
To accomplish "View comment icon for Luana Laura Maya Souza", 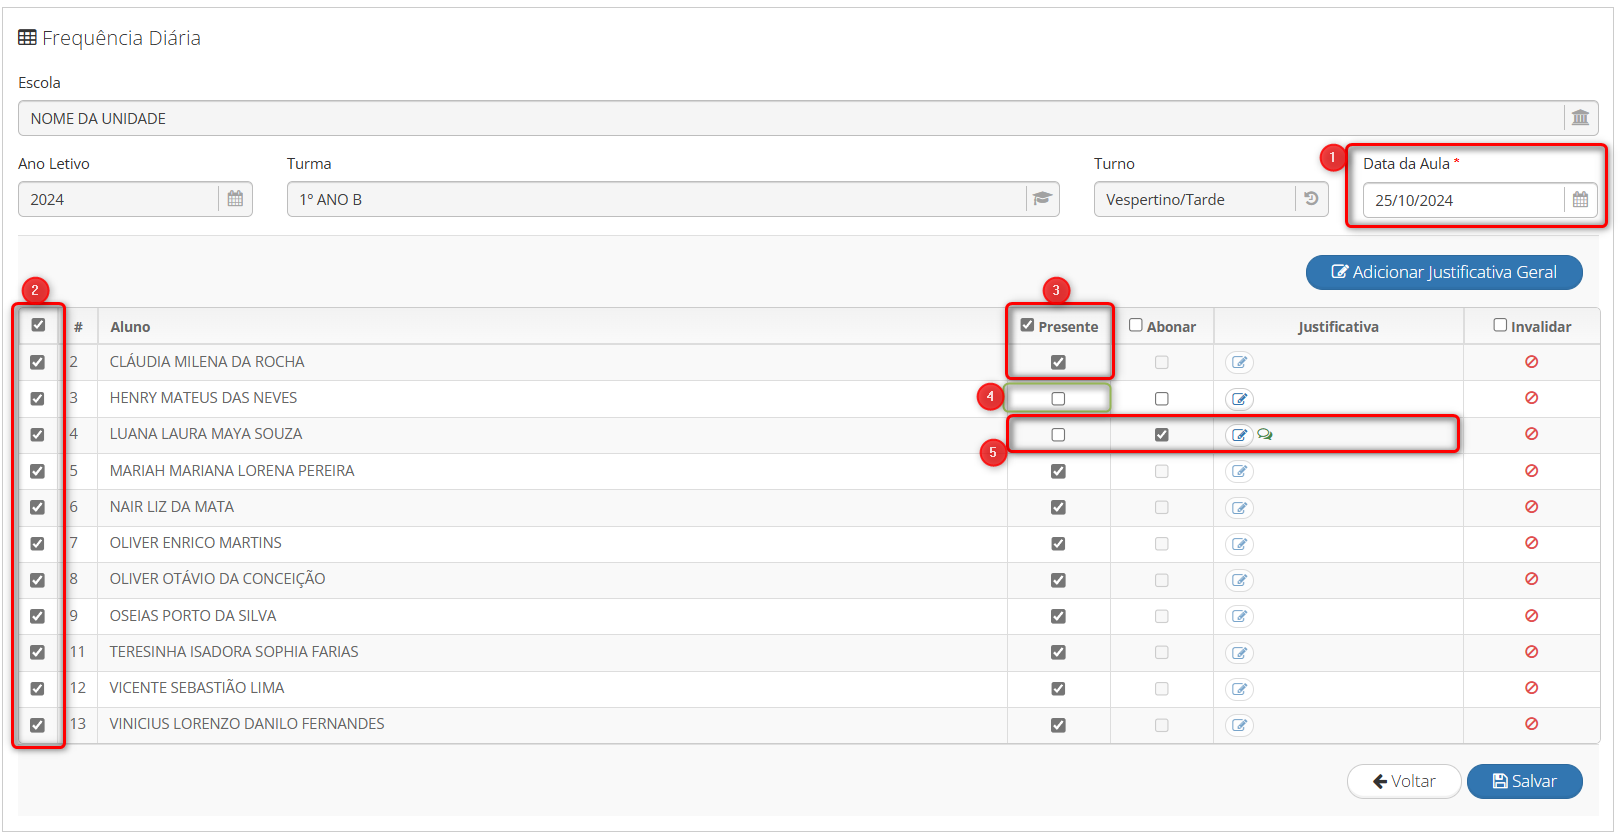I will [x=1265, y=435].
